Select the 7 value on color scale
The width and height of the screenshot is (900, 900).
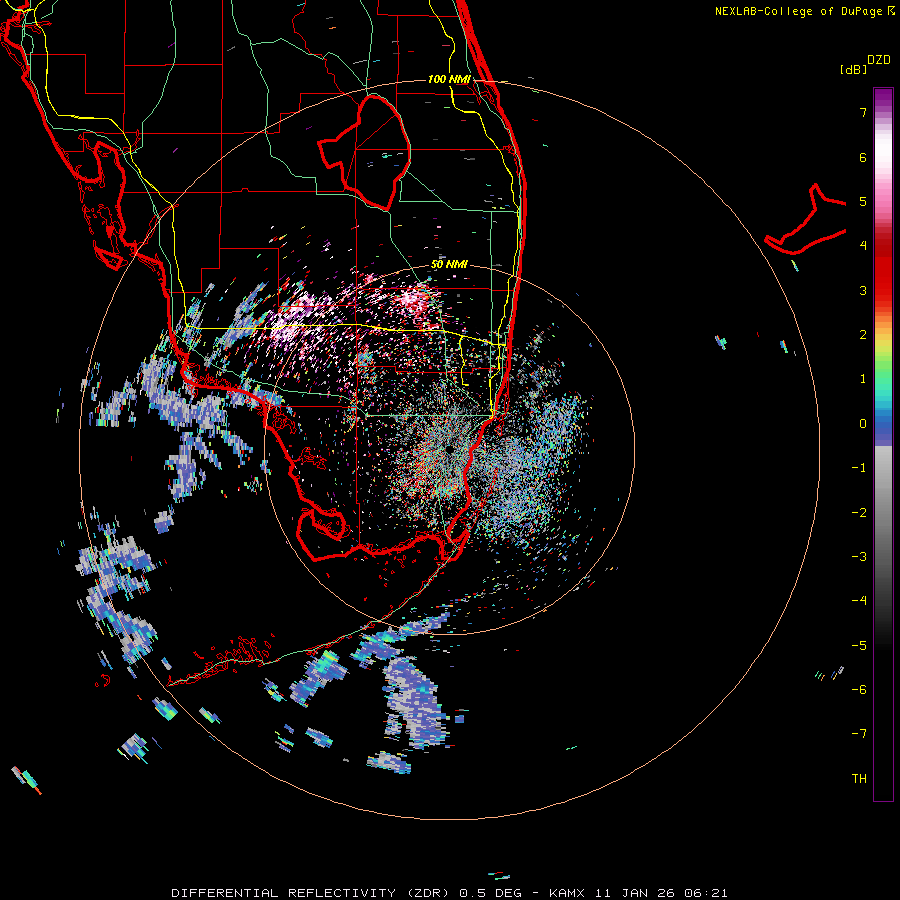tap(863, 112)
